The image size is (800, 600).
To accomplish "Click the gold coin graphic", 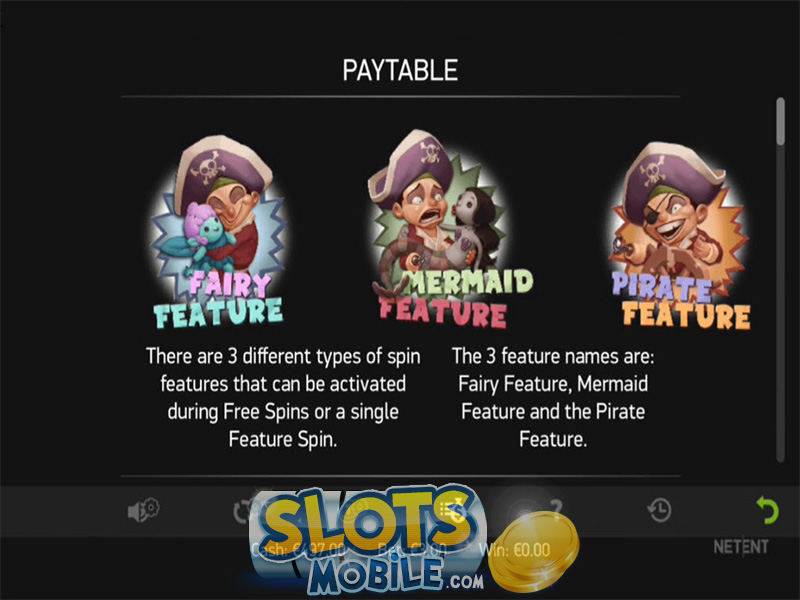I will pos(534,552).
